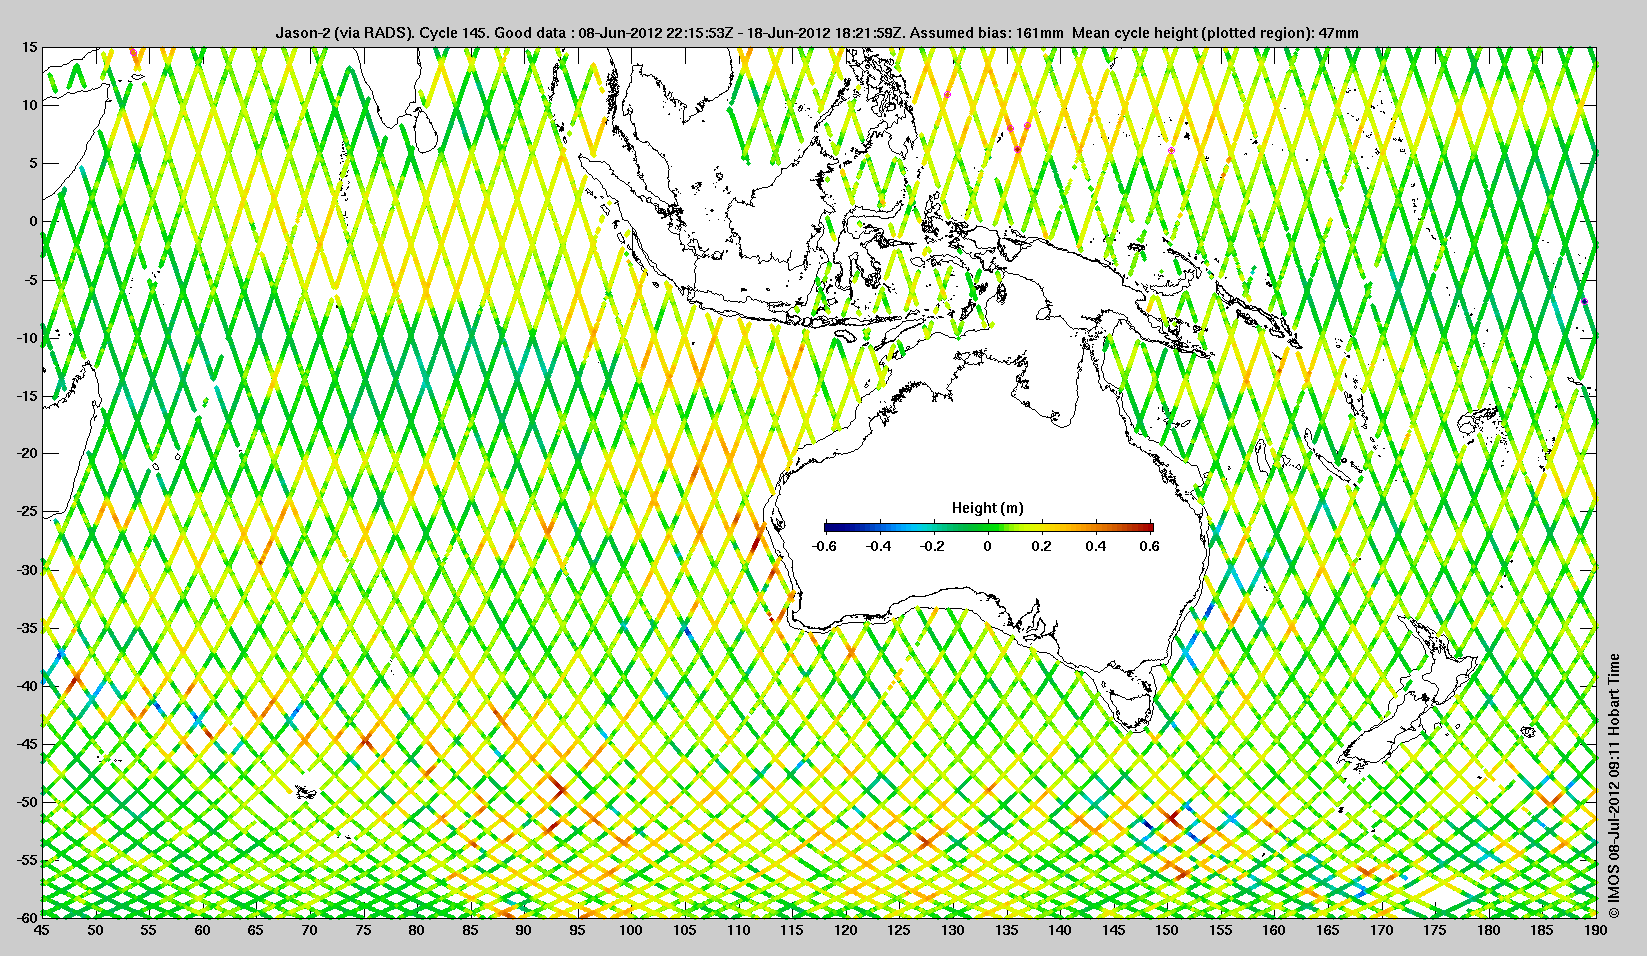Select latitude axis label "10"
1647x956 pixels.
[30, 106]
